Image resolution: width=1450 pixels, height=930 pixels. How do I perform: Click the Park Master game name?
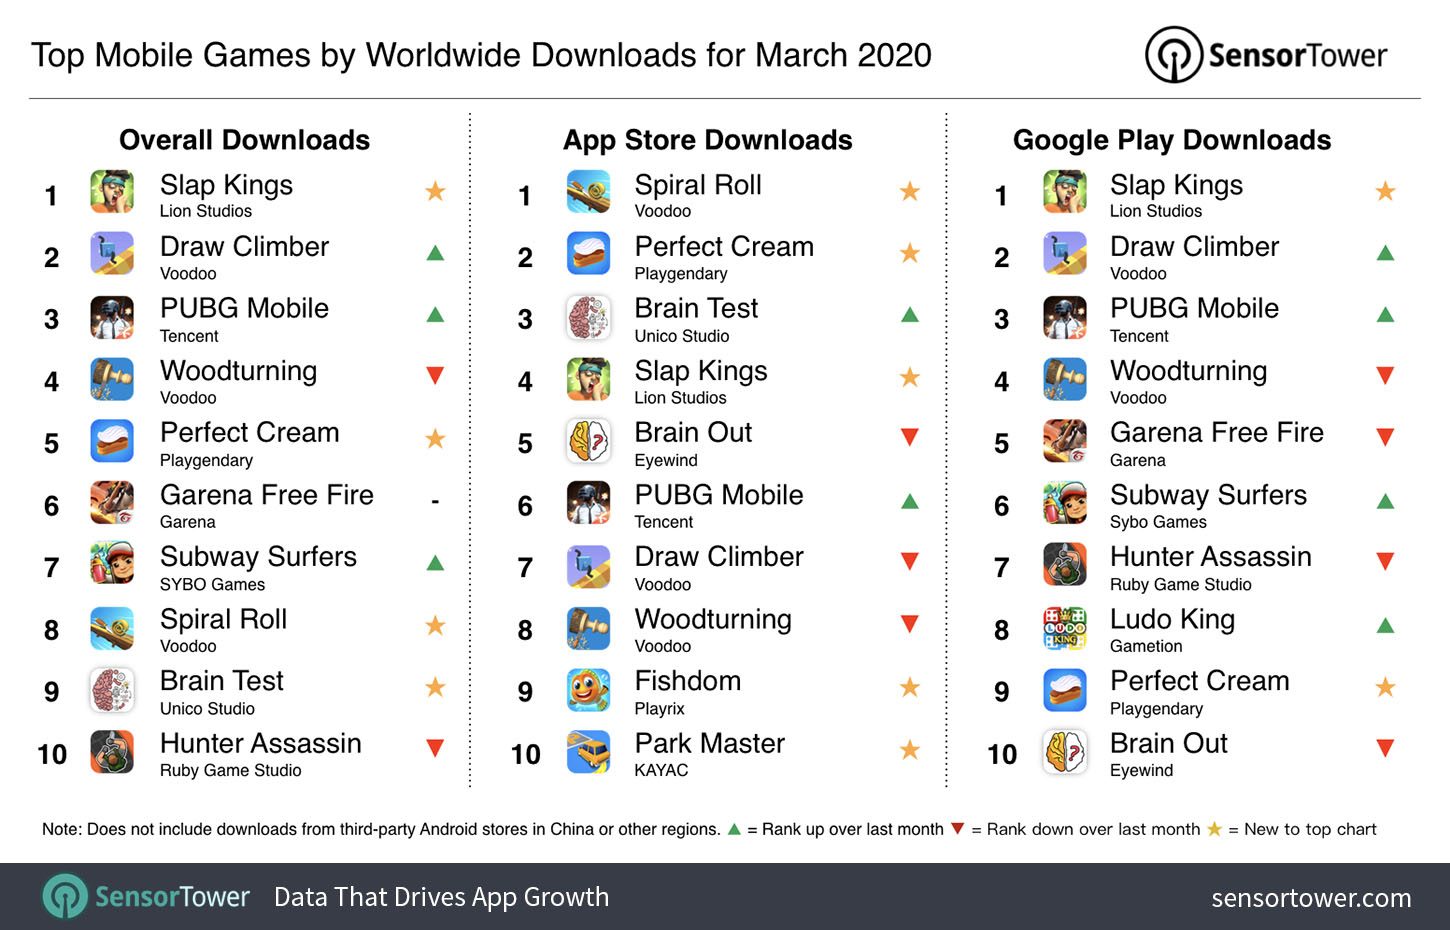[710, 743]
